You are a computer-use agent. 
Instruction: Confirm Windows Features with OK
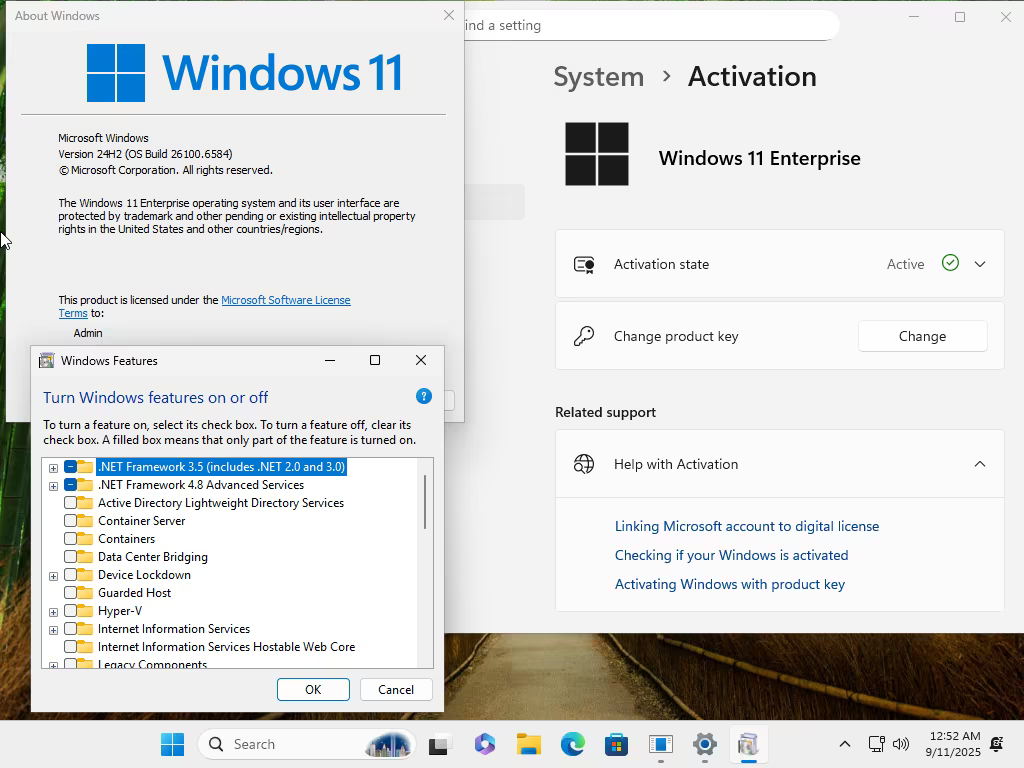pos(313,690)
